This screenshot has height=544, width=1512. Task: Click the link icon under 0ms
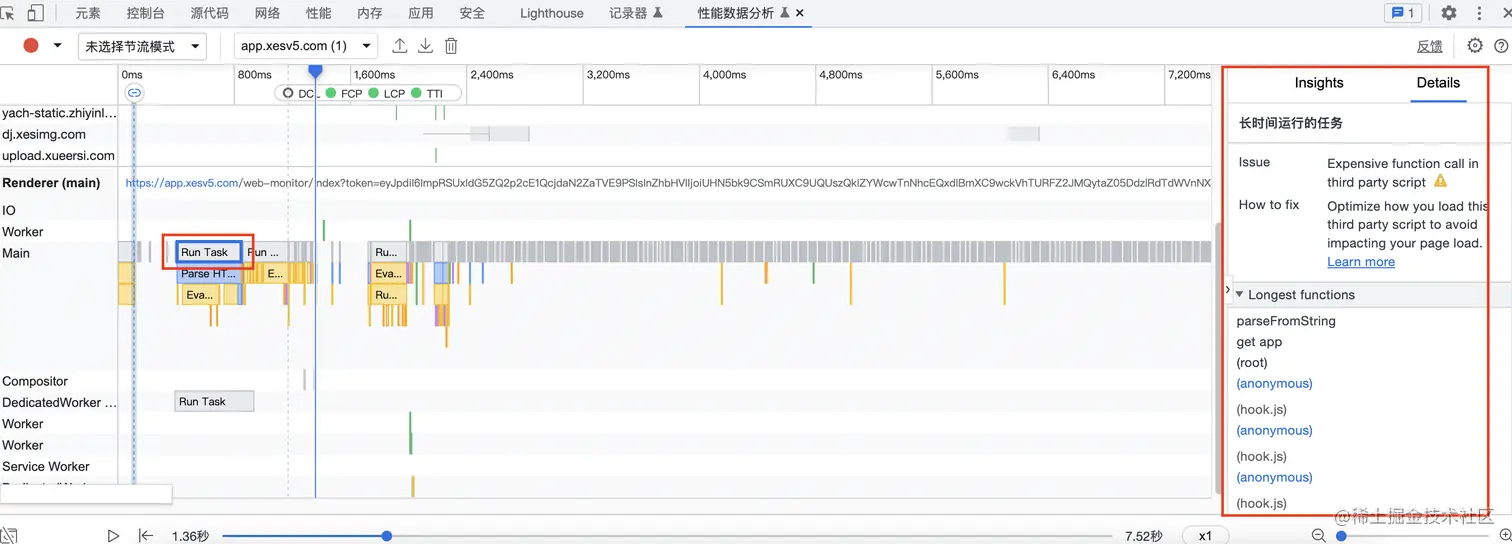coord(134,93)
